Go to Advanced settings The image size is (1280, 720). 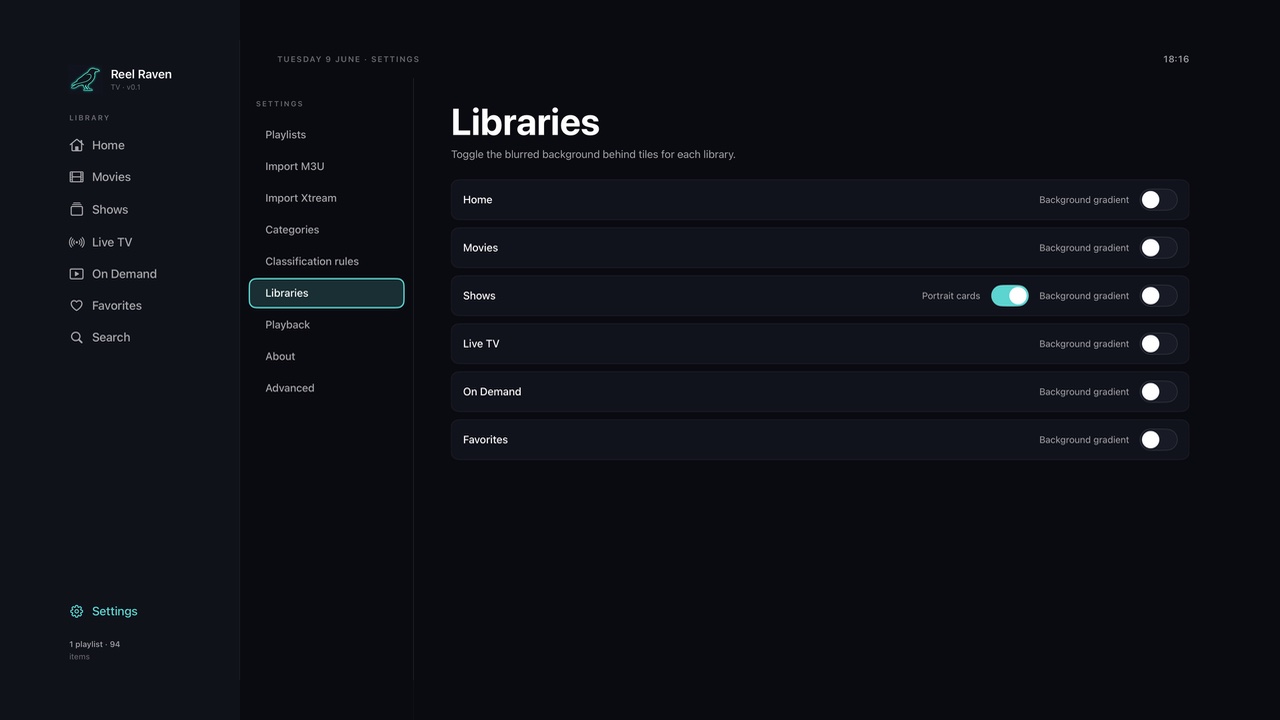pyautogui.click(x=326, y=388)
